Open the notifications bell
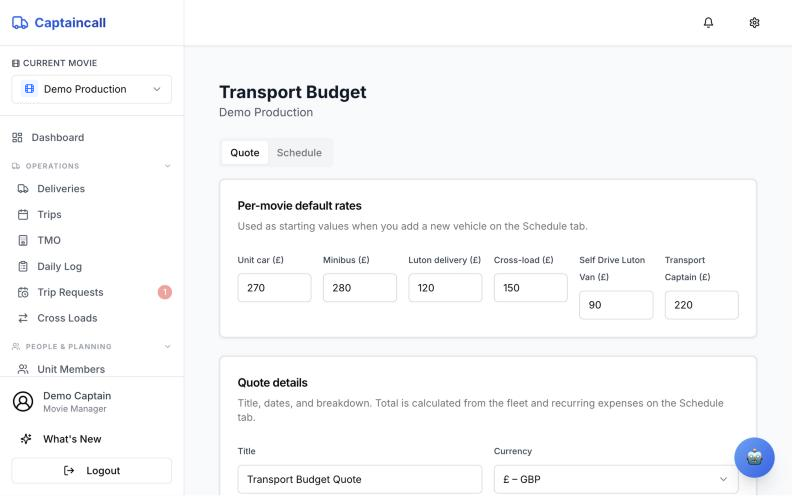This screenshot has height=500, width=800. click(708, 22)
